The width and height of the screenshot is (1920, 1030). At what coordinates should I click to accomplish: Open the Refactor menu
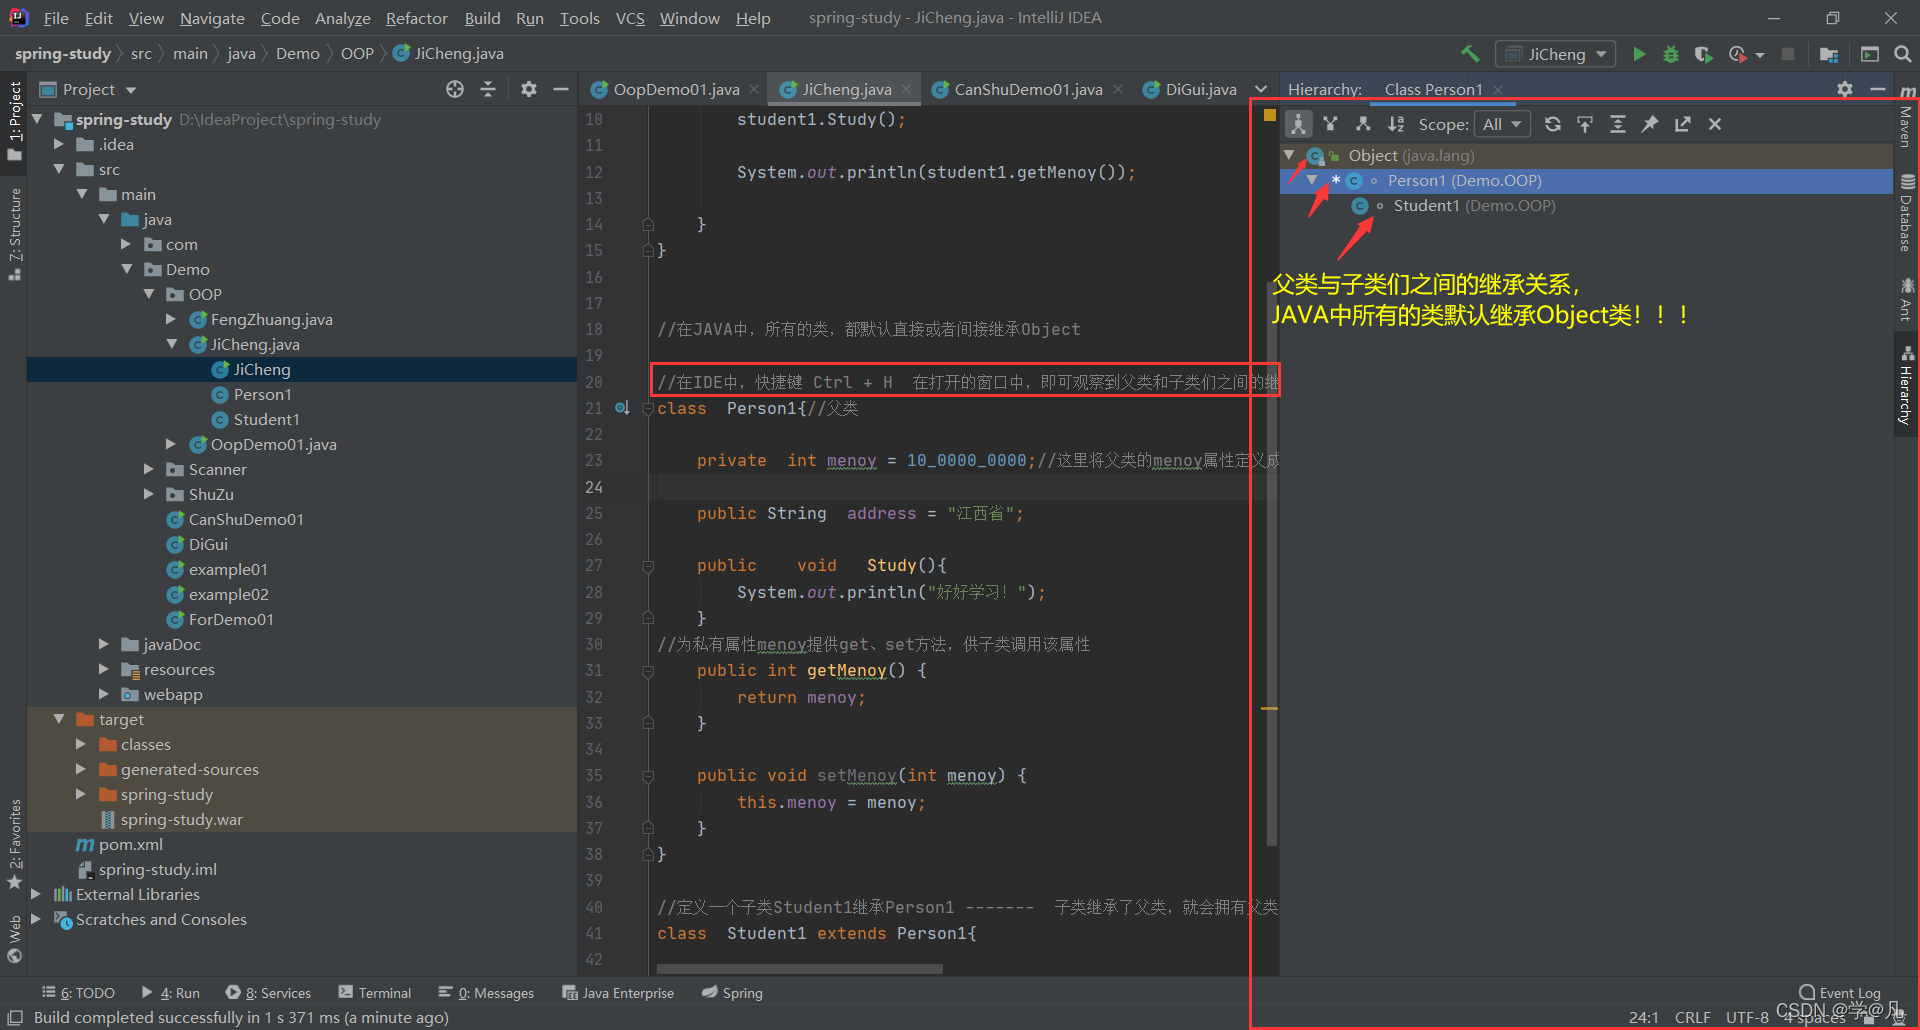pyautogui.click(x=416, y=18)
